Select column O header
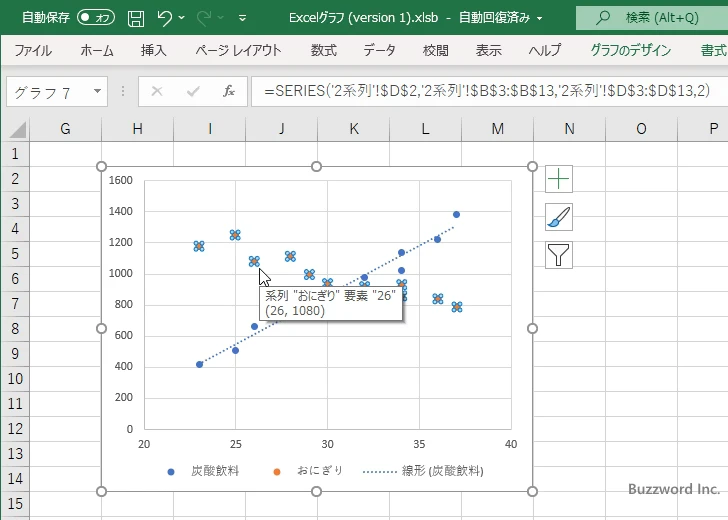 point(641,129)
